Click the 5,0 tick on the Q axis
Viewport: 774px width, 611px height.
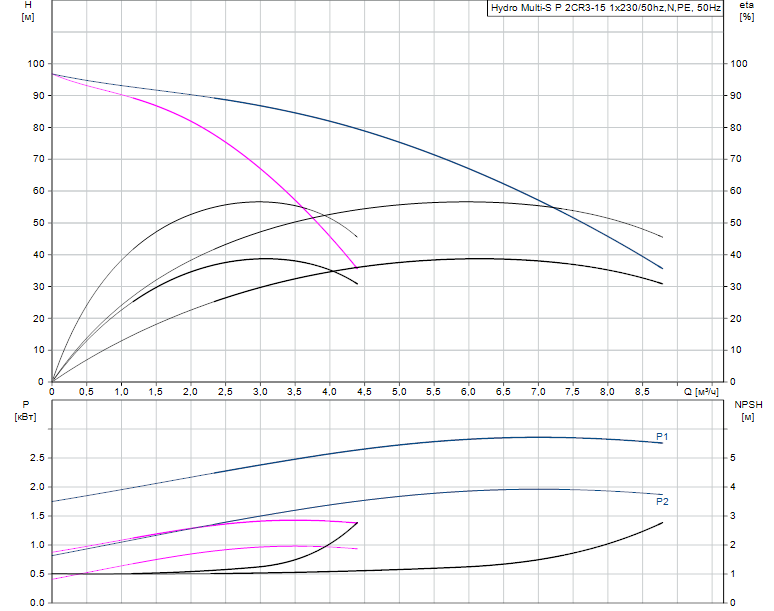tap(399, 392)
